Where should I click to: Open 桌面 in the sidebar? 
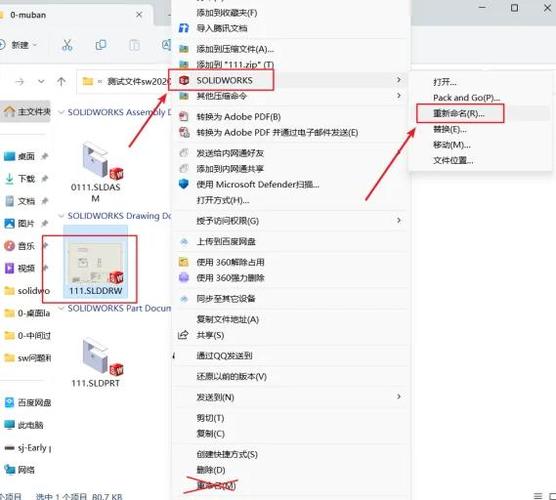pos(25,156)
